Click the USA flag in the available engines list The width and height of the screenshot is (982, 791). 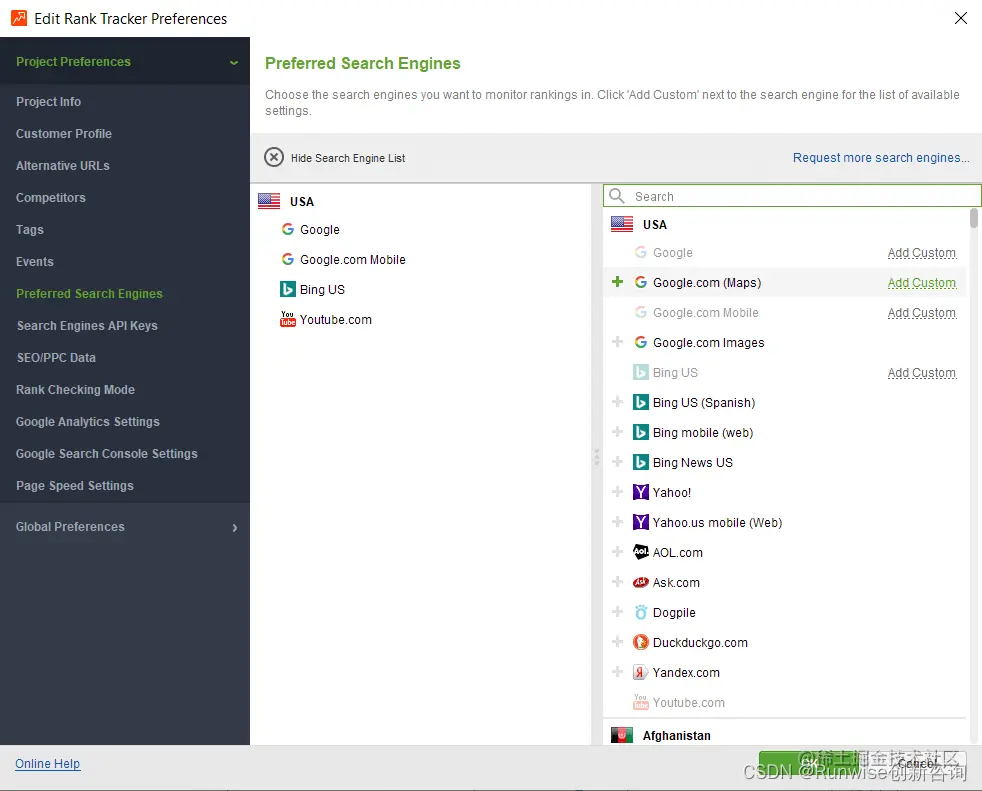click(x=622, y=224)
